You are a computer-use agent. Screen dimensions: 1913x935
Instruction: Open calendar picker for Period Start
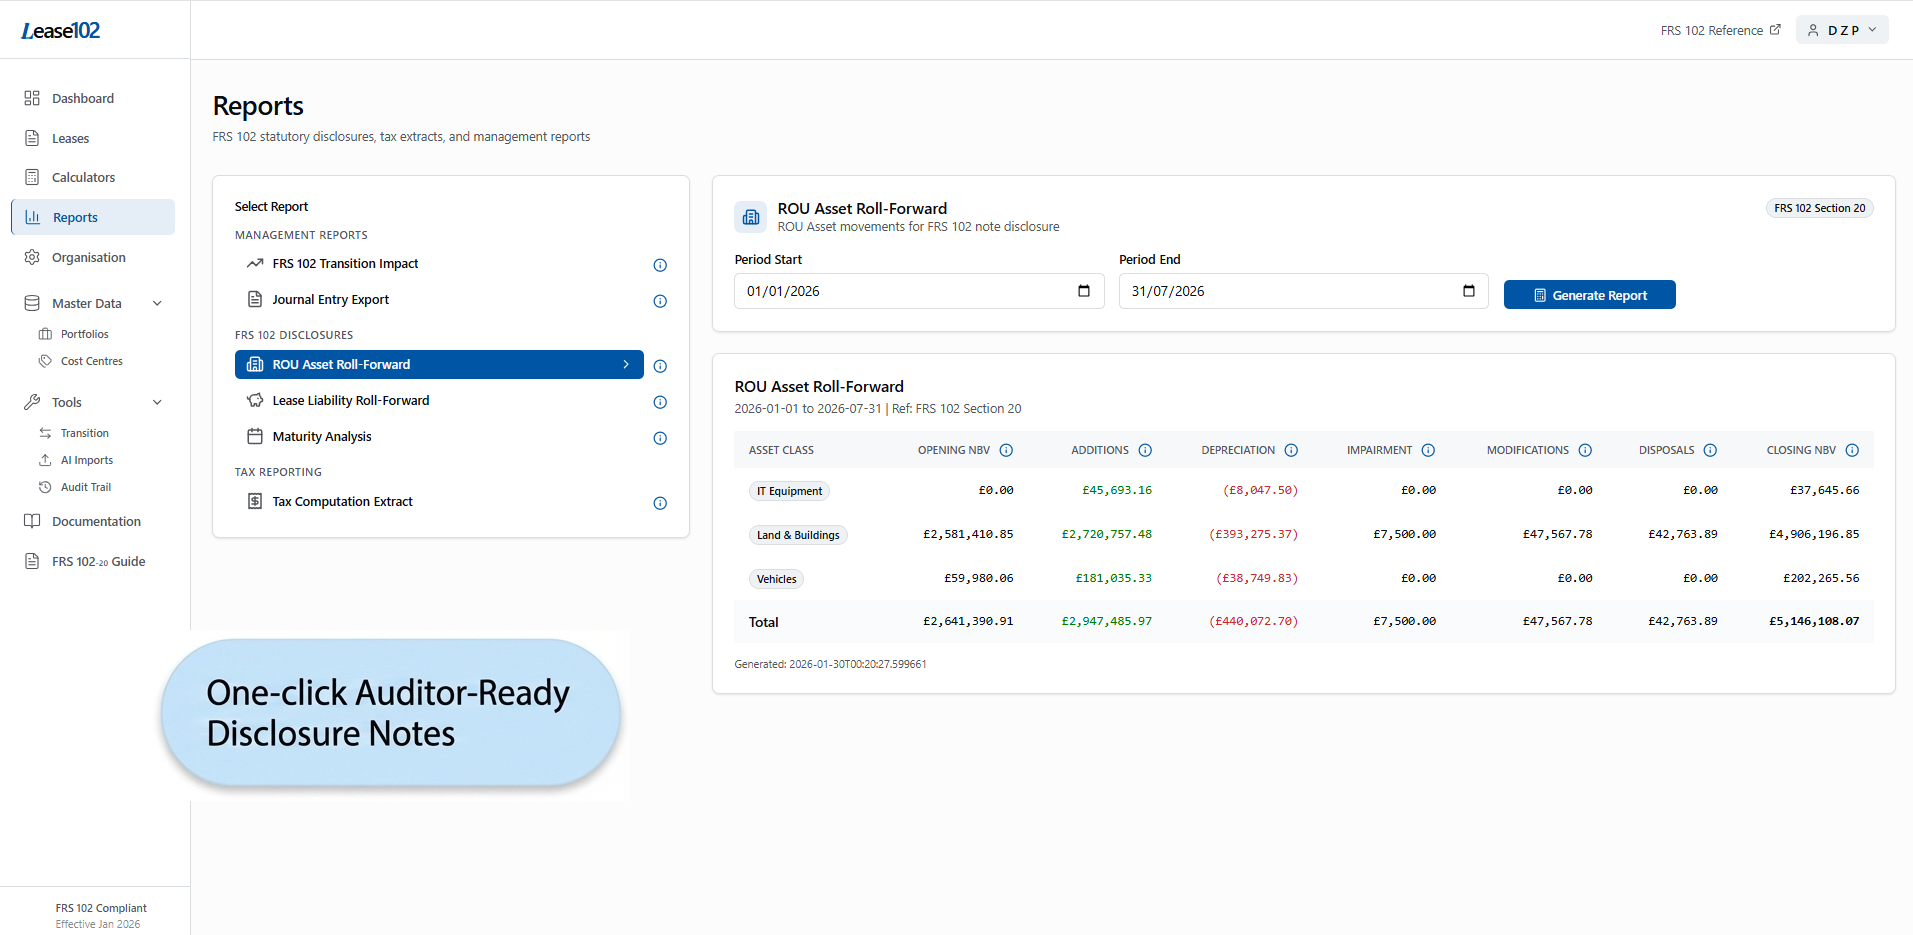(x=1084, y=291)
